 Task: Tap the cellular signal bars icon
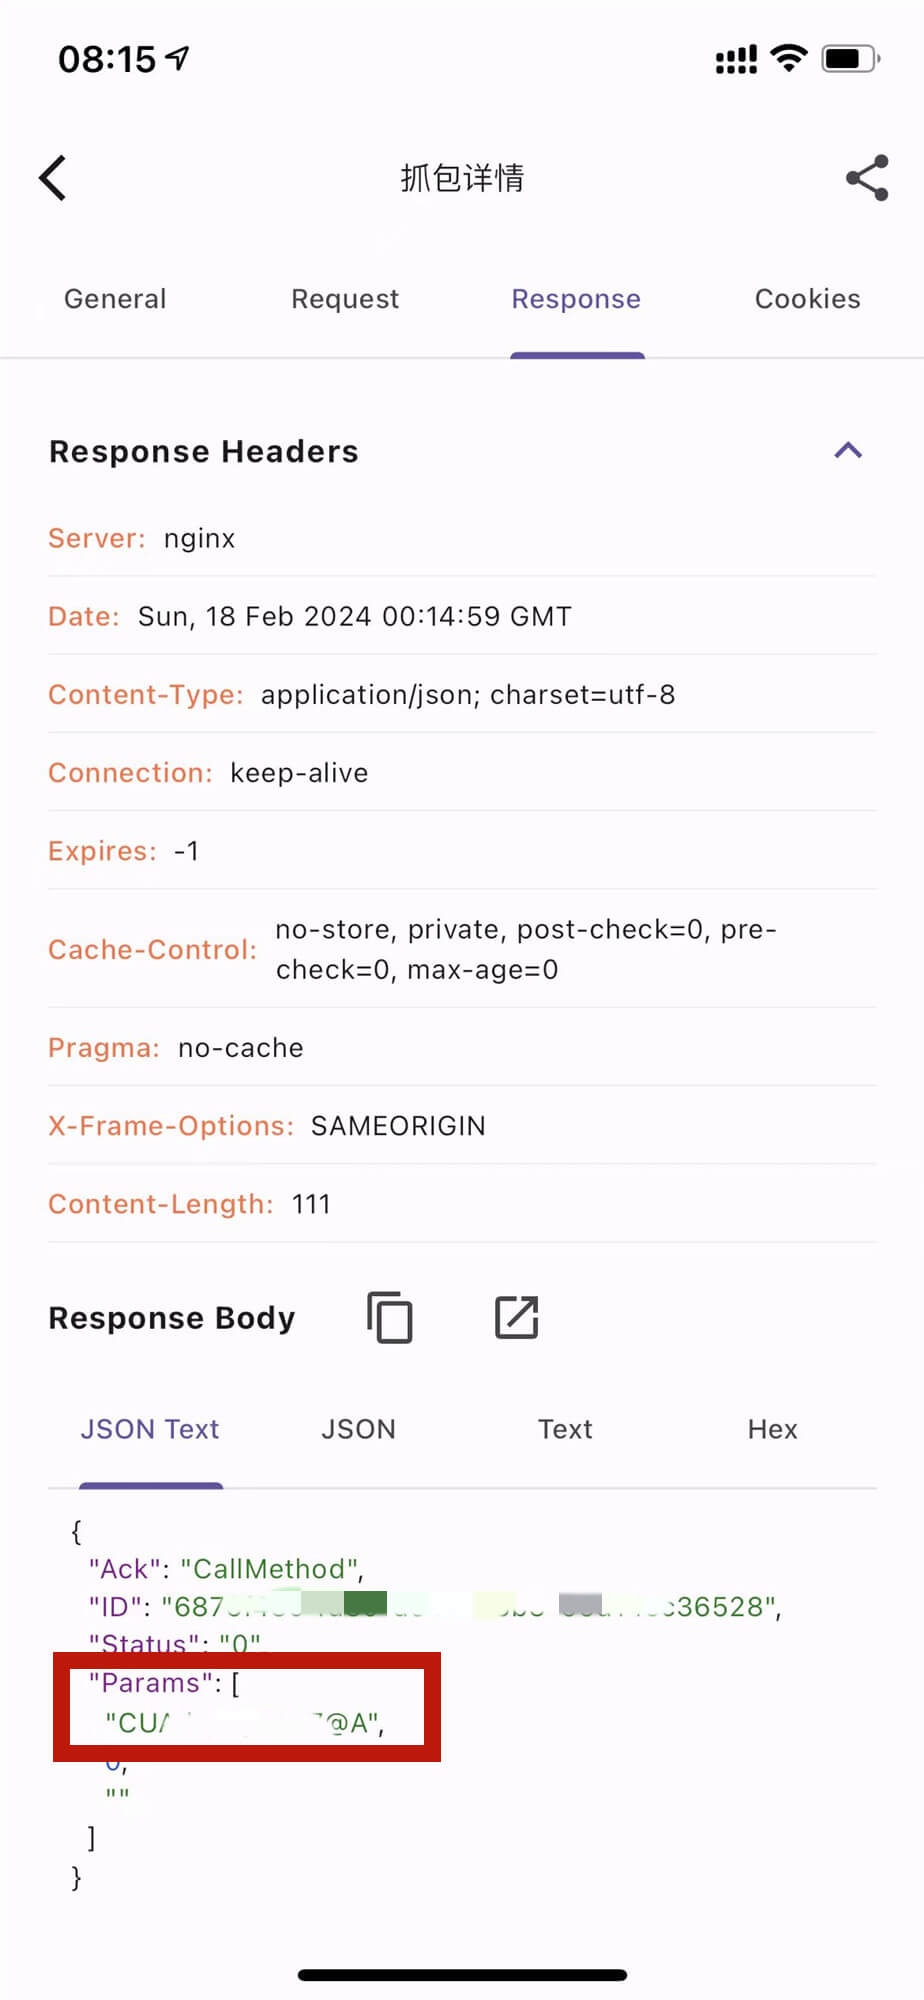(x=736, y=59)
